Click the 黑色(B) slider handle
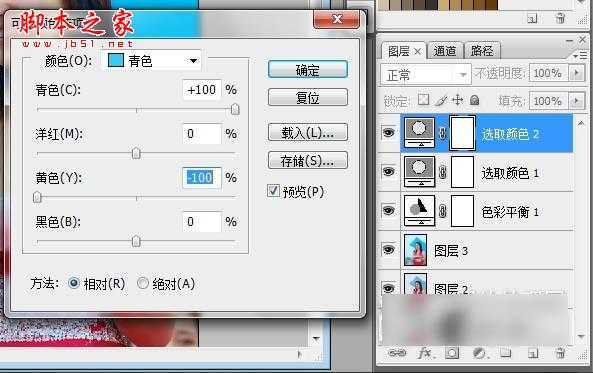 click(136, 241)
